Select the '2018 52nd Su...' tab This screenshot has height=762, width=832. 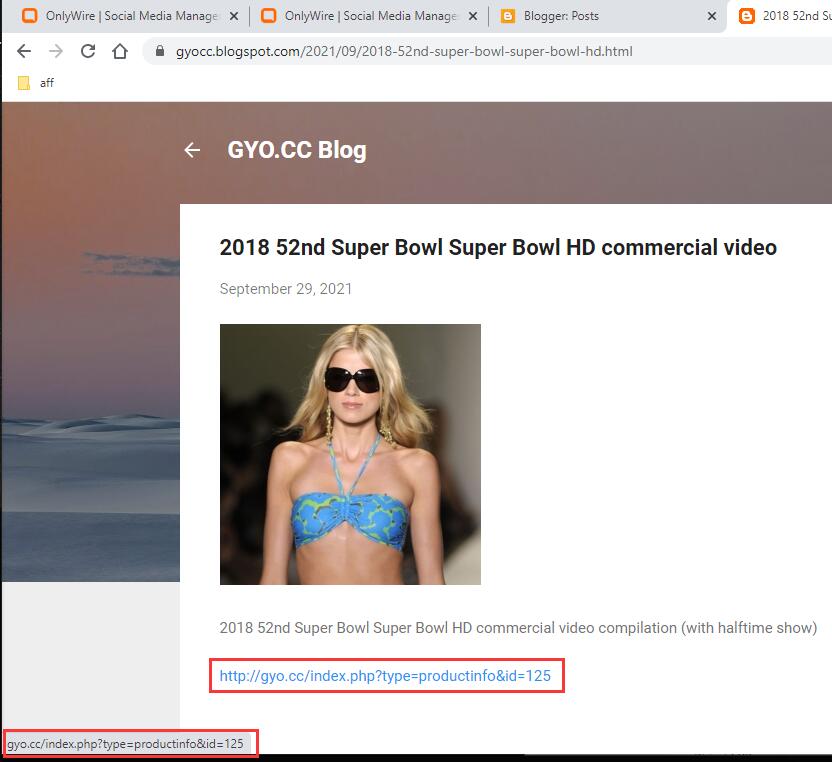(790, 16)
